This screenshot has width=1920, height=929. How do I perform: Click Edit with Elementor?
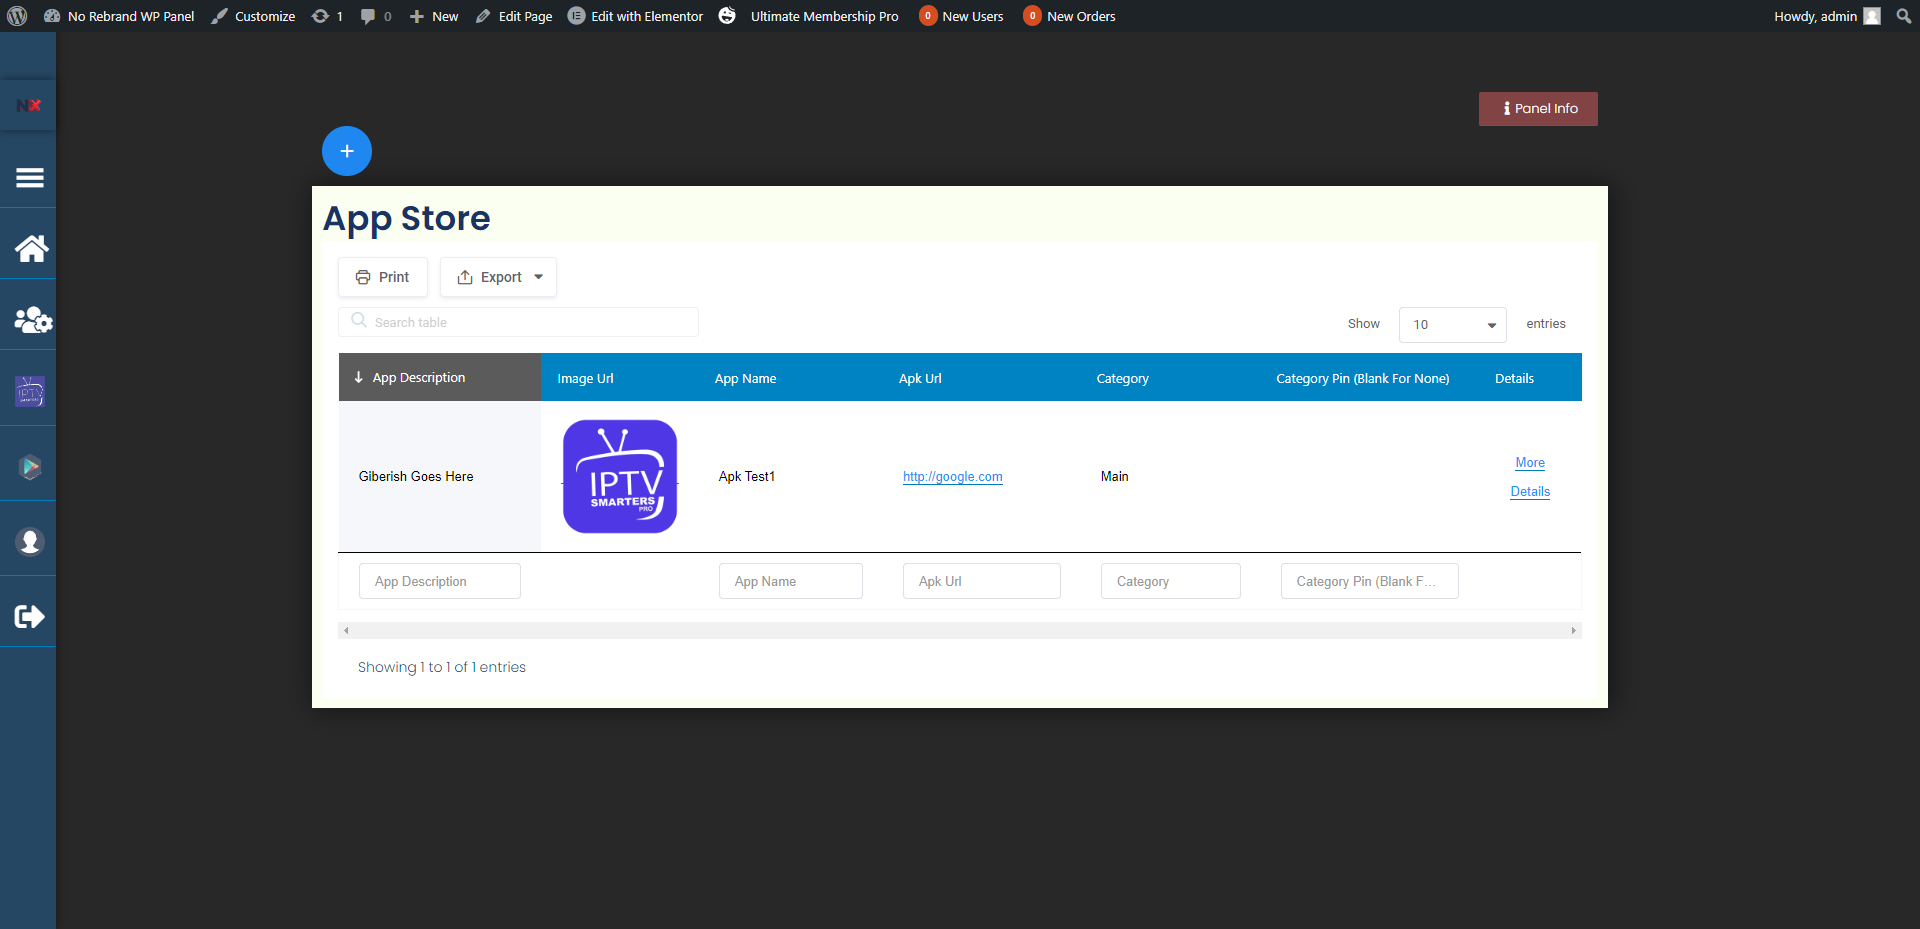click(636, 16)
